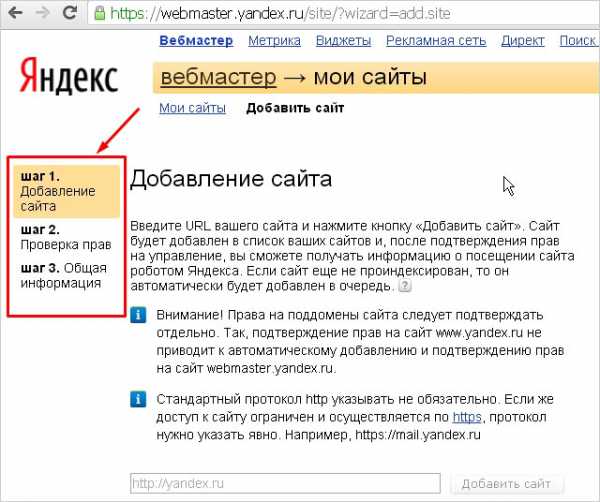Click the info icon beside Стандартный протокол note

pos(139,399)
